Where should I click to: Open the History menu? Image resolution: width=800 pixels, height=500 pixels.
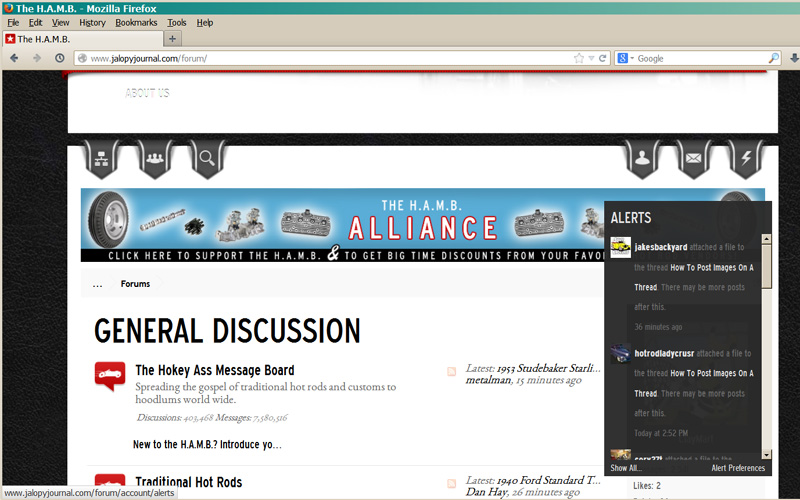pyautogui.click(x=92, y=22)
